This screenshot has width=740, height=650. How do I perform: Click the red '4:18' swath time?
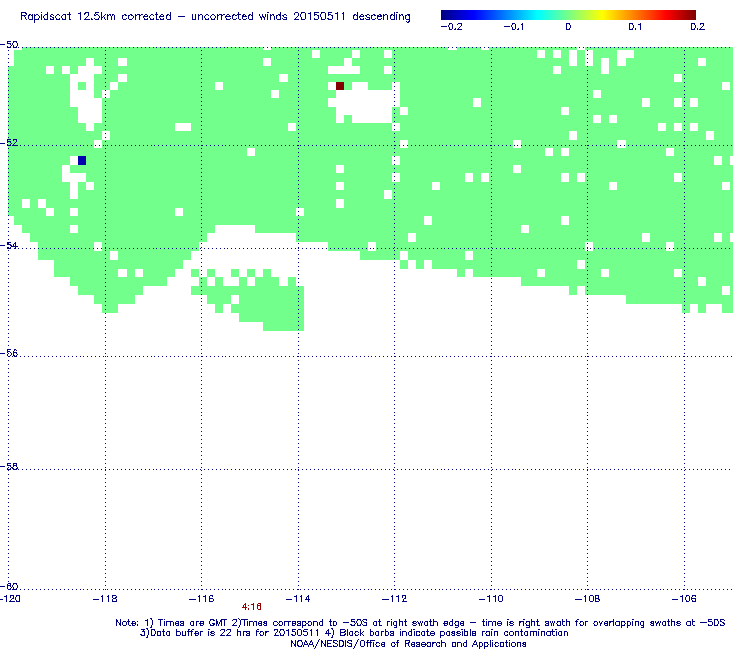(252, 607)
